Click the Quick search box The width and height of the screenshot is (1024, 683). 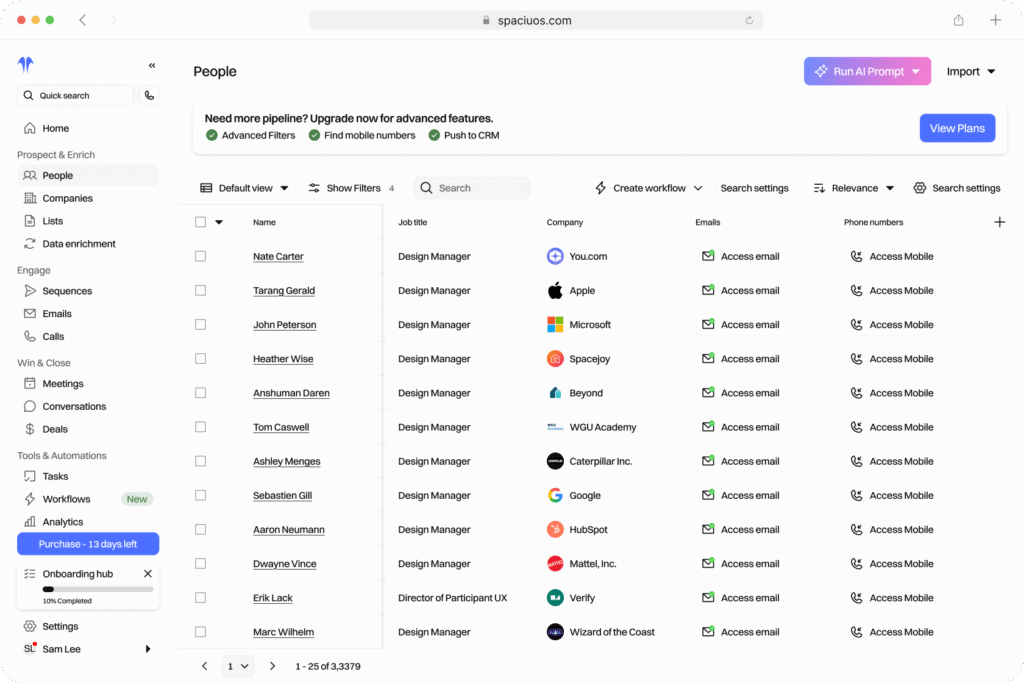pos(75,95)
